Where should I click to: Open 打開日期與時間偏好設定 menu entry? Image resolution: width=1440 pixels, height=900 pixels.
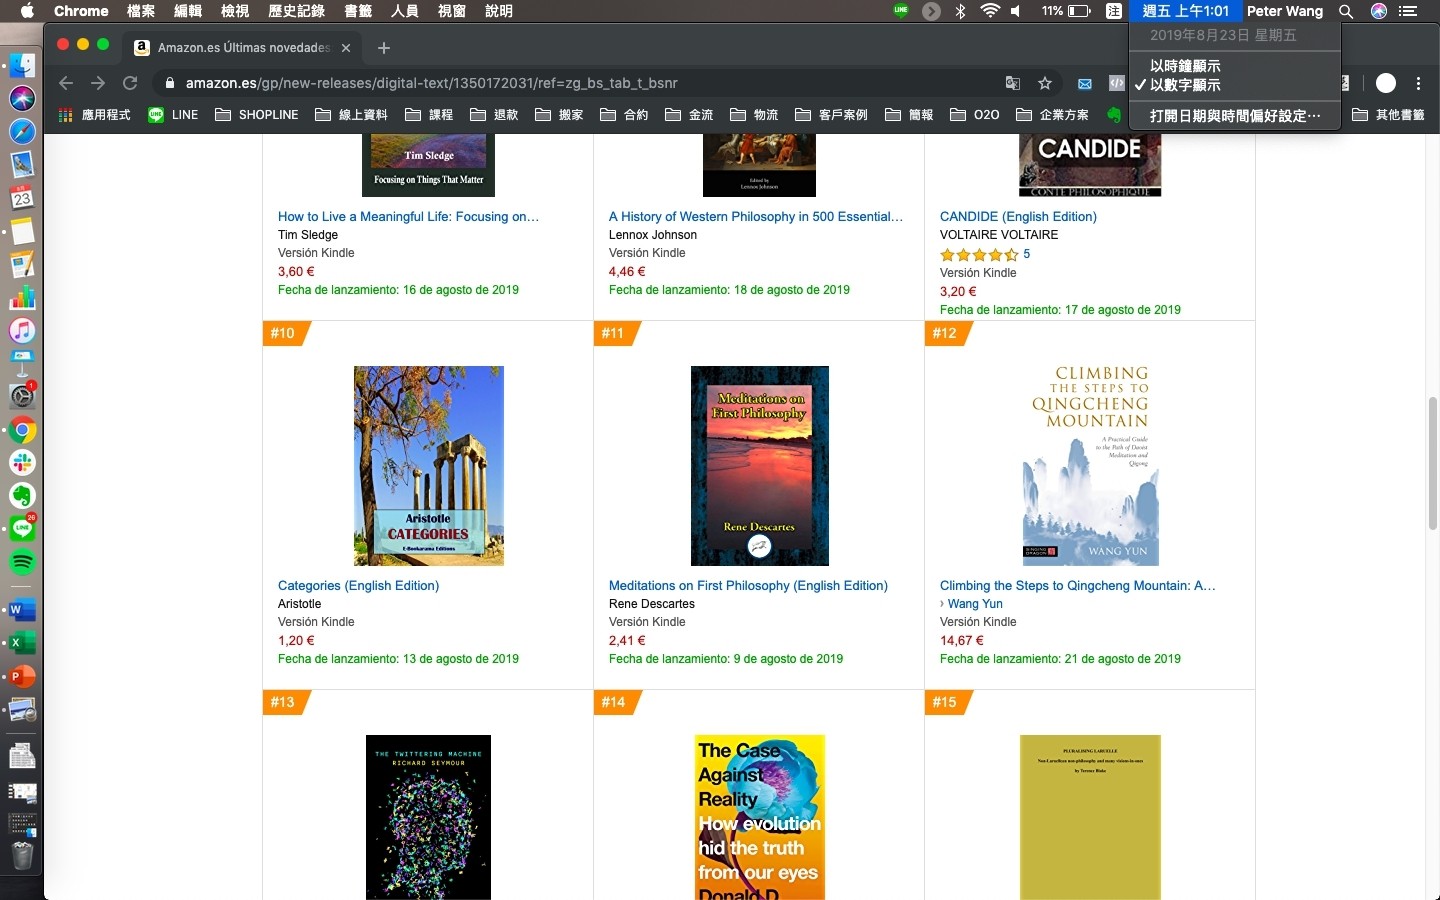(1235, 116)
